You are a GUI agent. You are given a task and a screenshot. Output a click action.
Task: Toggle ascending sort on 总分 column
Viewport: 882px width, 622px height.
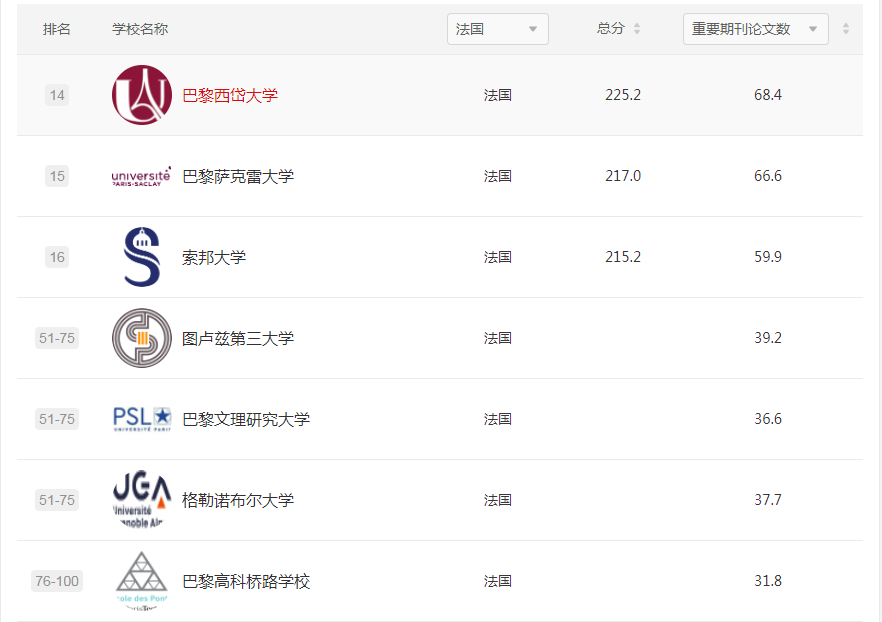pyautogui.click(x=640, y=24)
